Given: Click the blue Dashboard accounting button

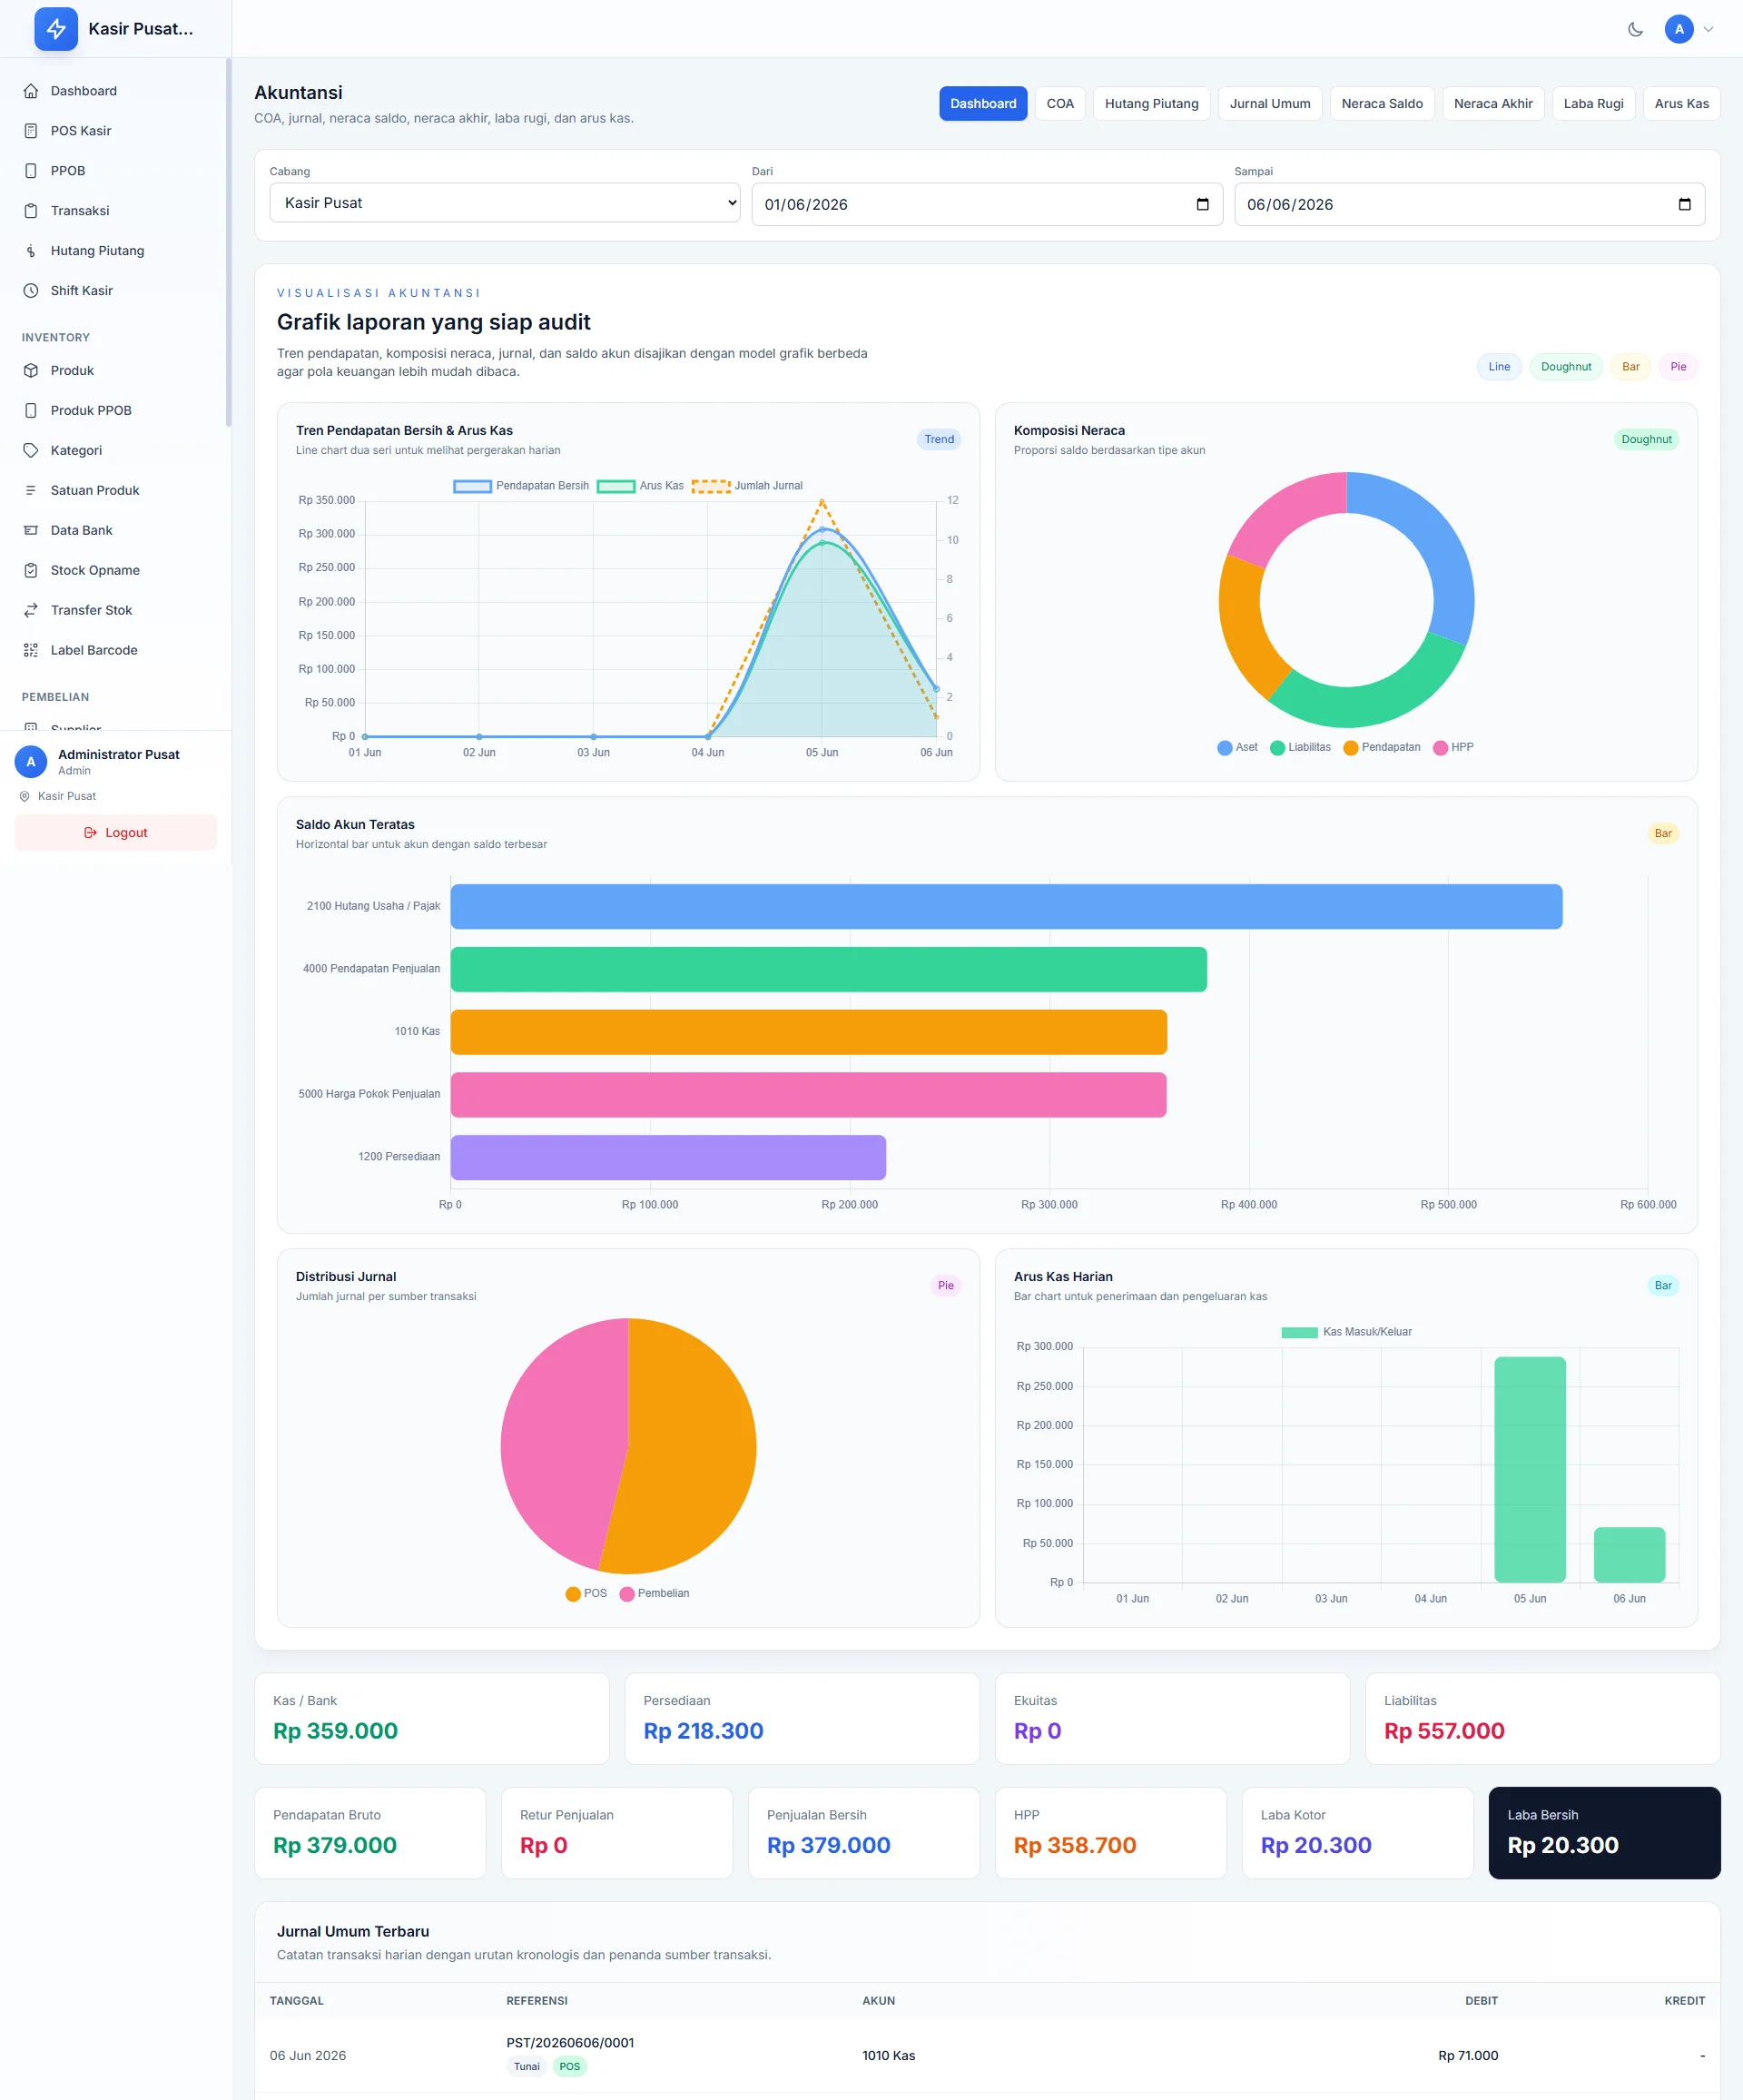Looking at the screenshot, I should [x=983, y=104].
